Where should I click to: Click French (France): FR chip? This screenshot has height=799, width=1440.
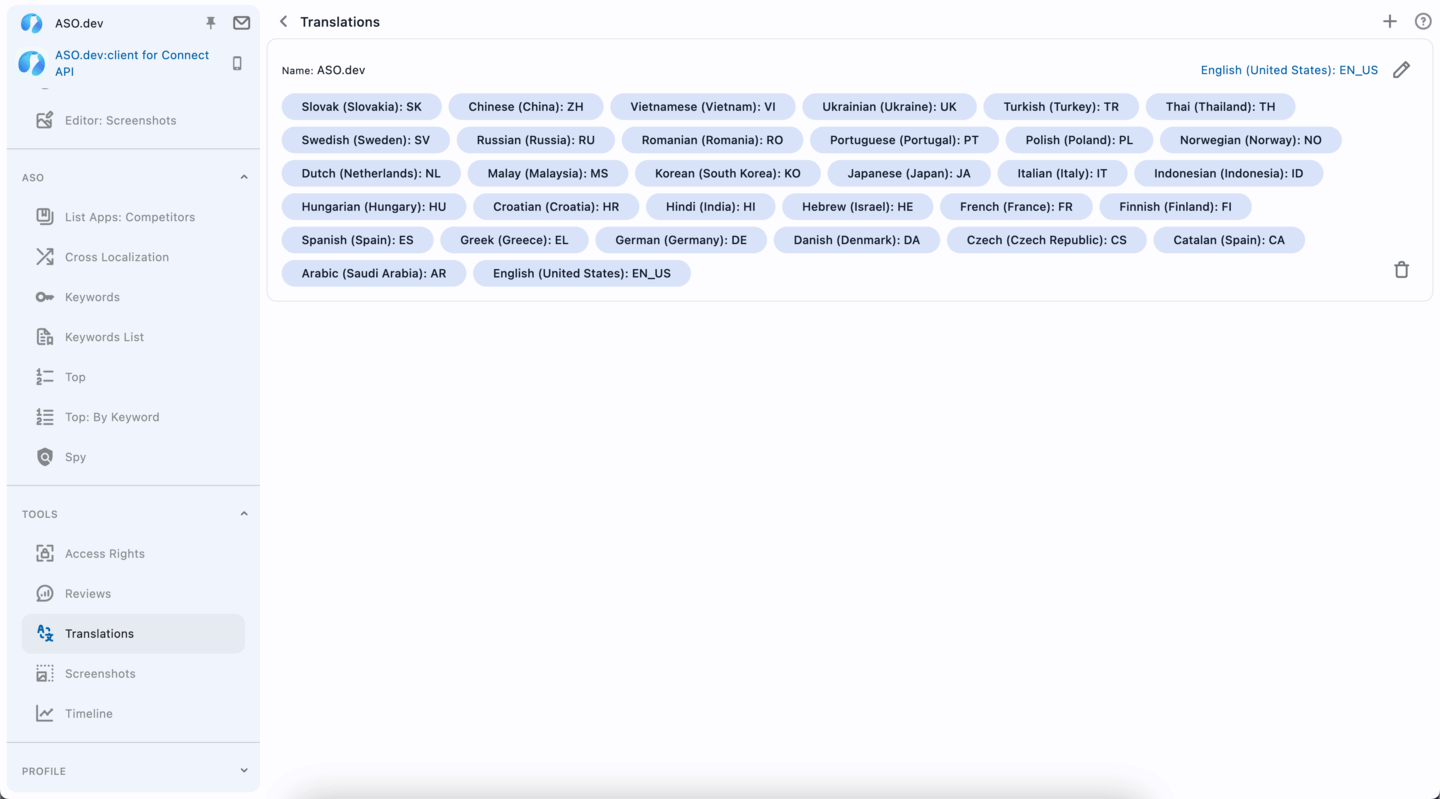point(1016,207)
